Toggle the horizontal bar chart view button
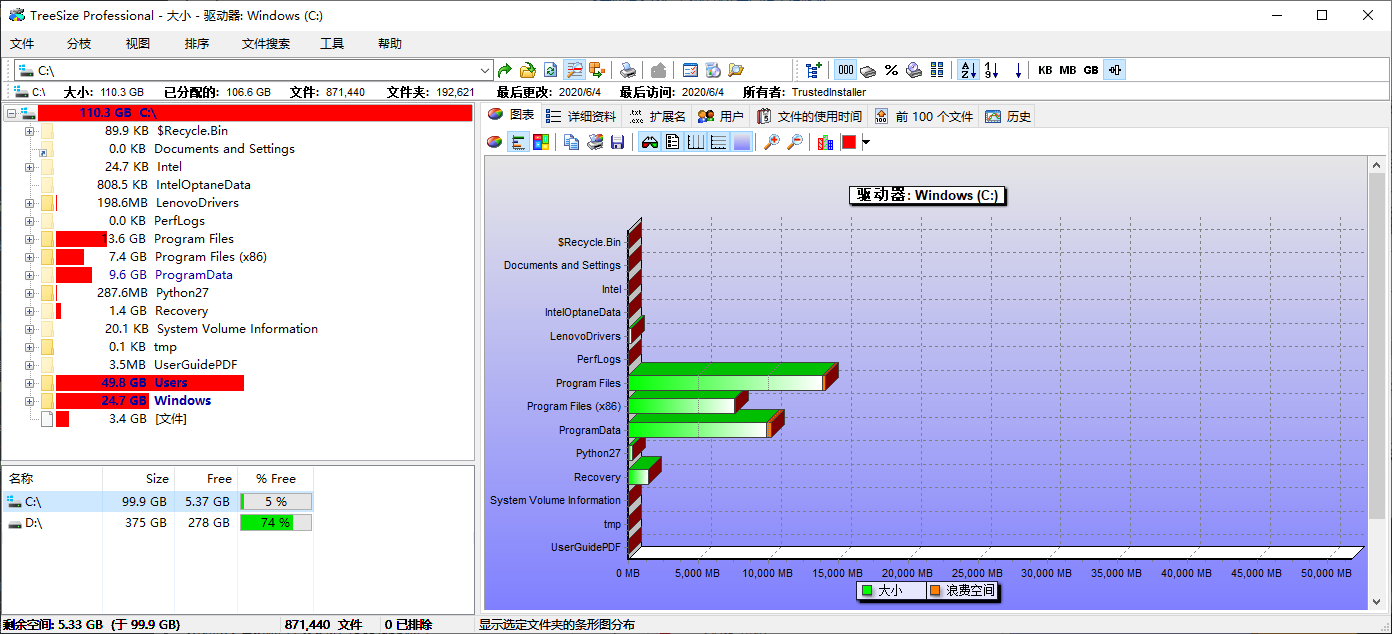Viewport: 1392px width, 634px height. pyautogui.click(x=518, y=142)
